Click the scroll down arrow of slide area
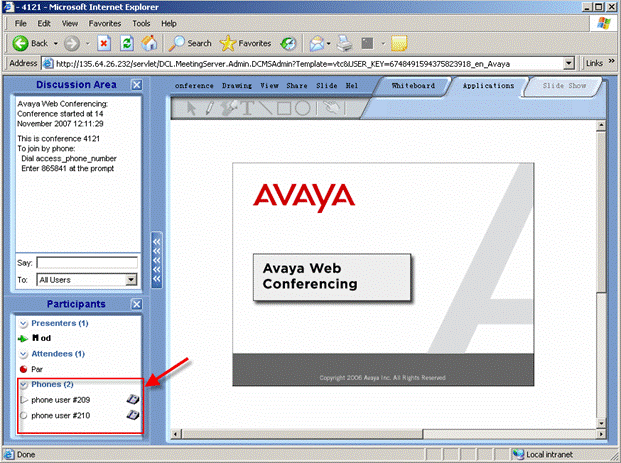This screenshot has height=463, width=621. coord(601,423)
